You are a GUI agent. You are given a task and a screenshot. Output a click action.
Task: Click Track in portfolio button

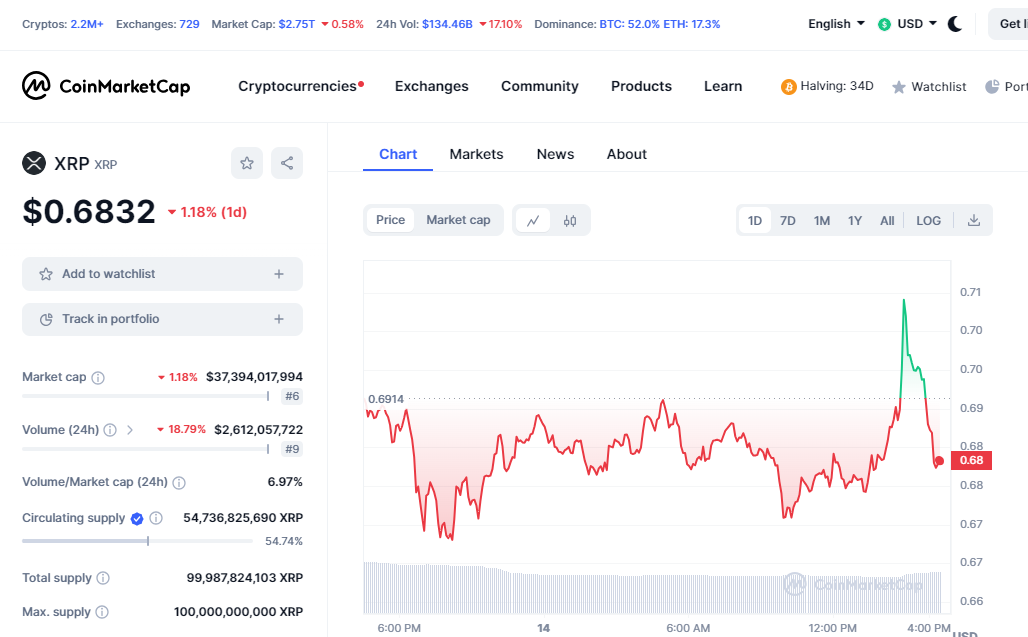(x=162, y=319)
